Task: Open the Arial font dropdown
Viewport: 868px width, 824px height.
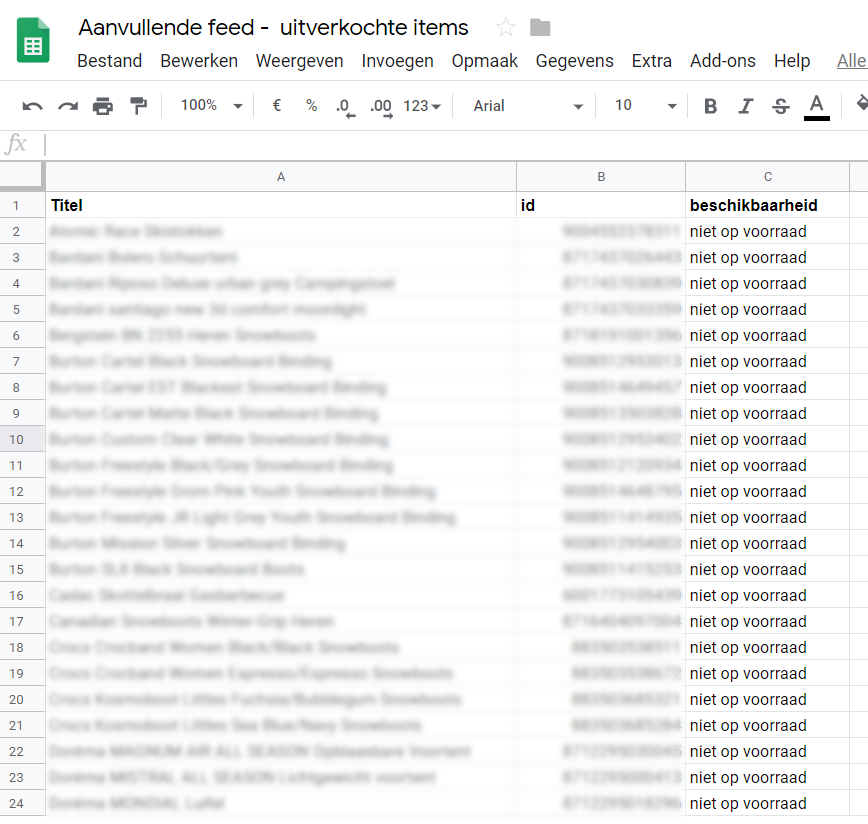Action: (x=528, y=106)
